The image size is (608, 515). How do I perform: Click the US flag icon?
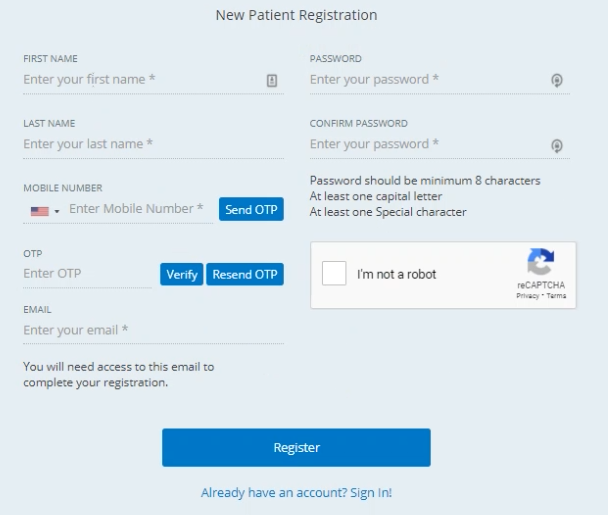(x=40, y=211)
